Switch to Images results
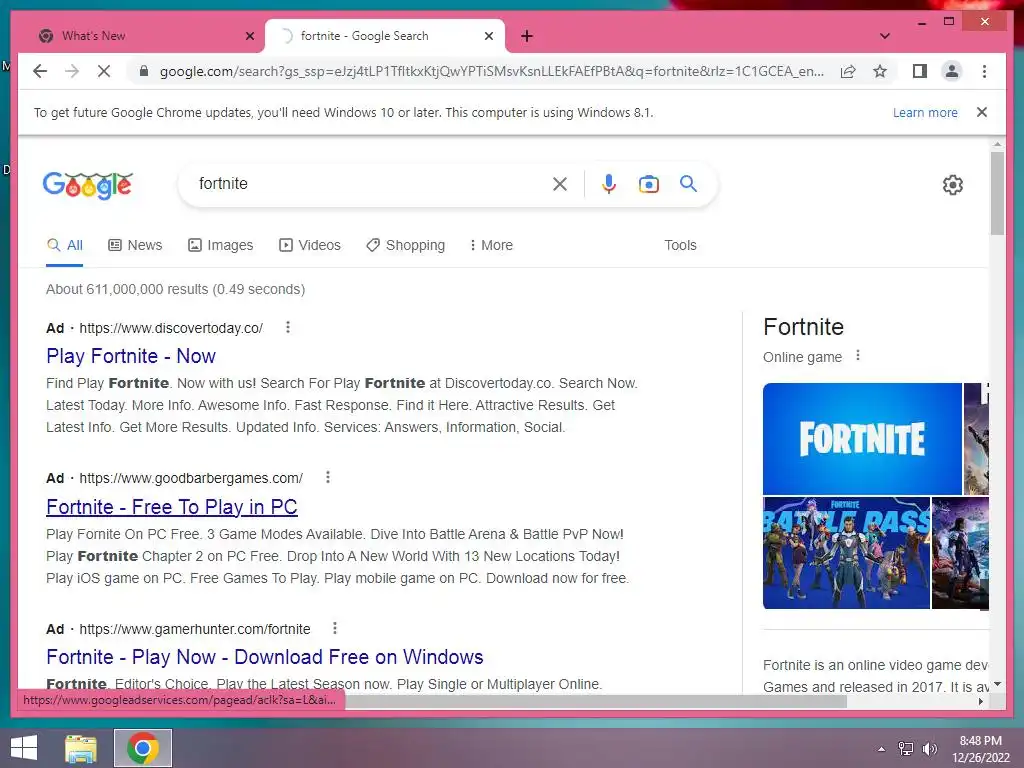The width and height of the screenshot is (1024, 768). tap(221, 245)
